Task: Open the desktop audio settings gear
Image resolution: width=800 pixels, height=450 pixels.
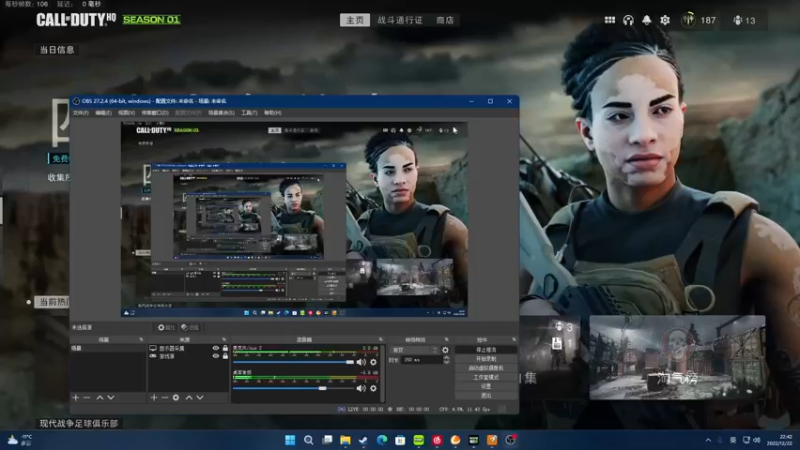Action: point(373,388)
